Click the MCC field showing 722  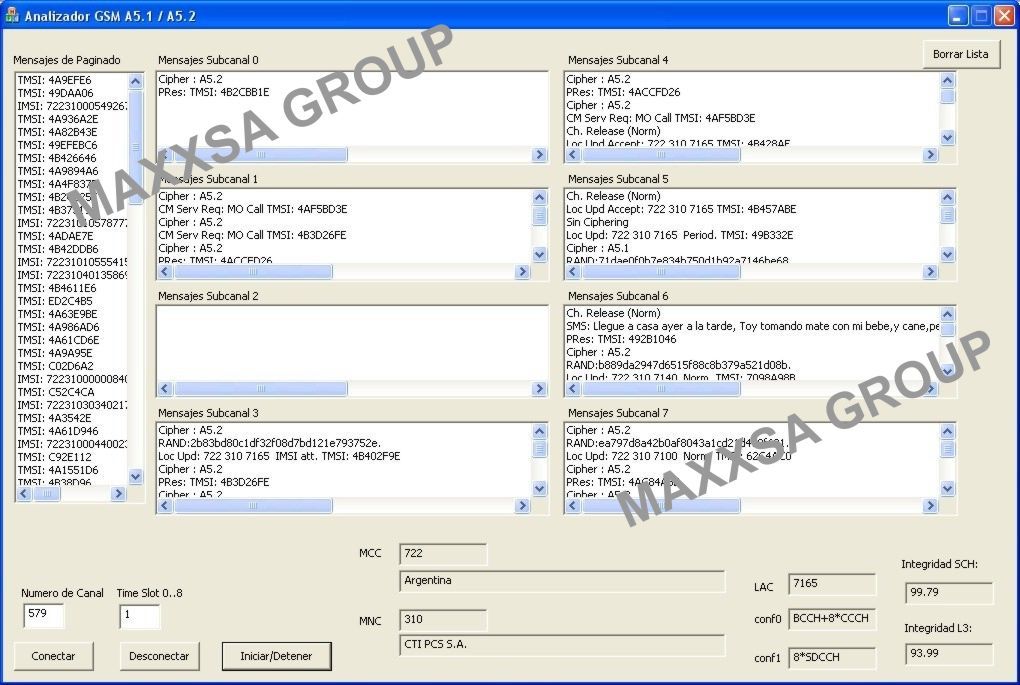[442, 554]
